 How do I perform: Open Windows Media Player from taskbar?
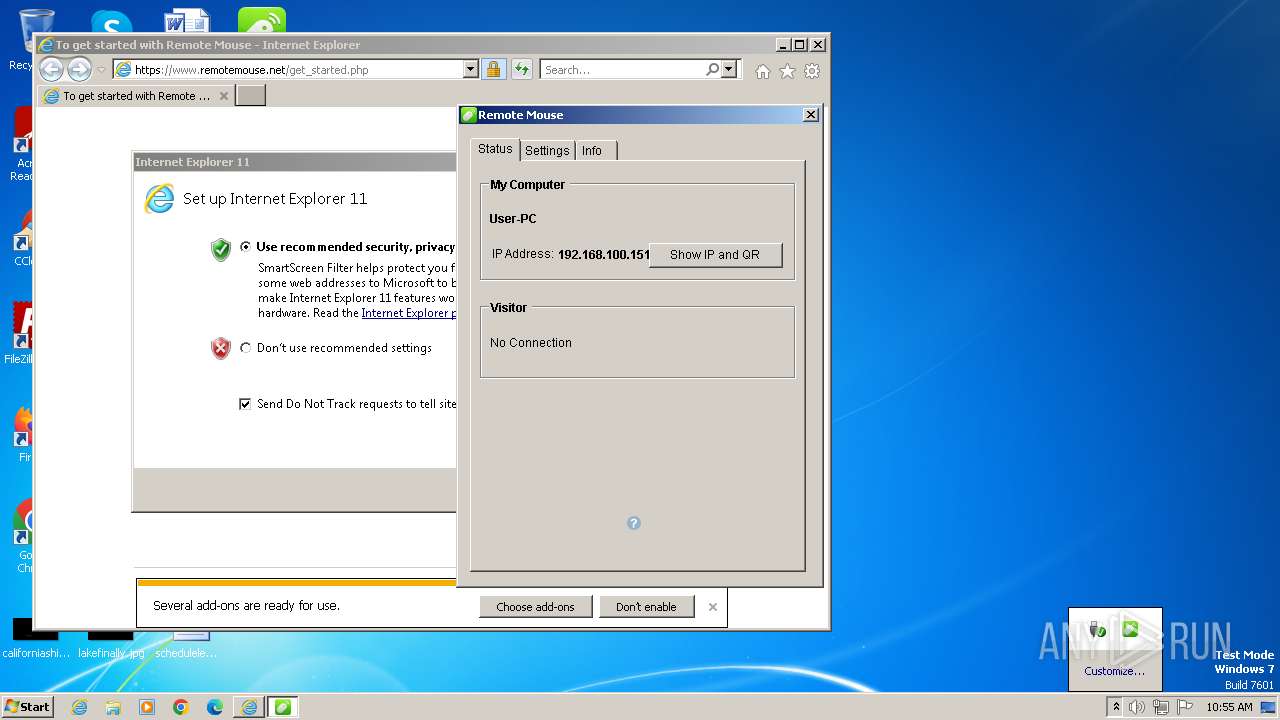click(147, 707)
